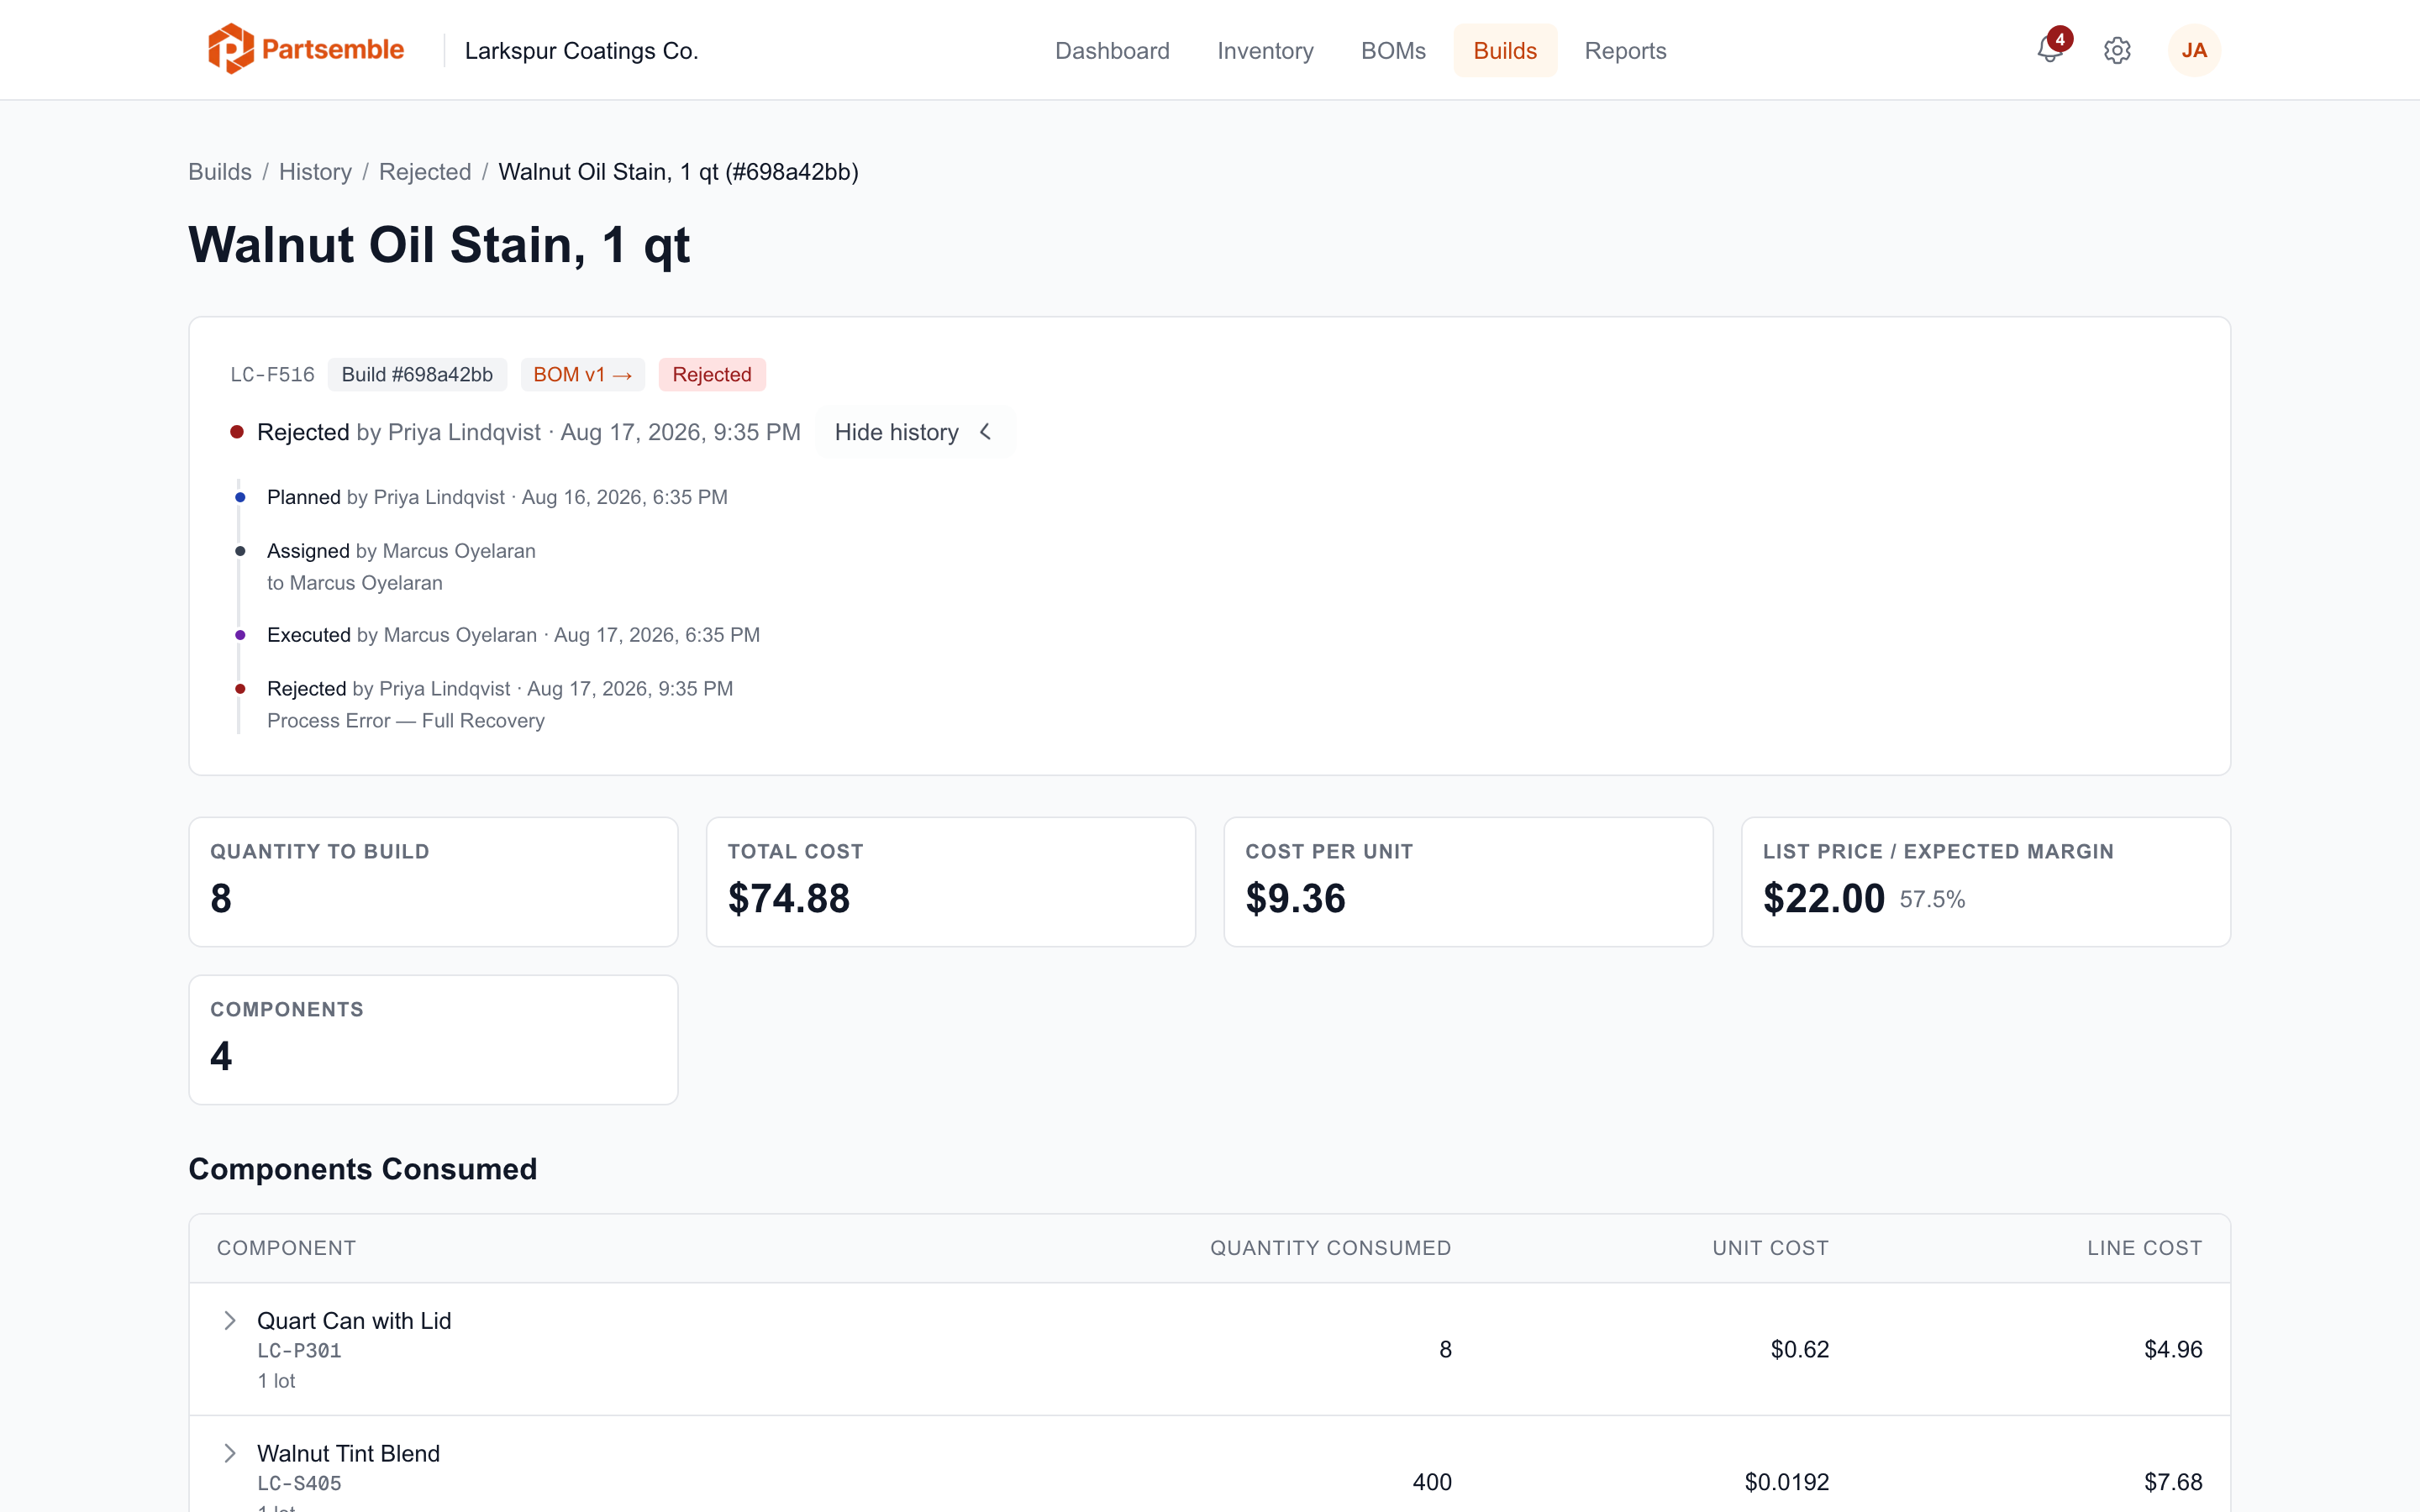Click the $7.68 line cost
2420x1512 pixels.
[2173, 1482]
